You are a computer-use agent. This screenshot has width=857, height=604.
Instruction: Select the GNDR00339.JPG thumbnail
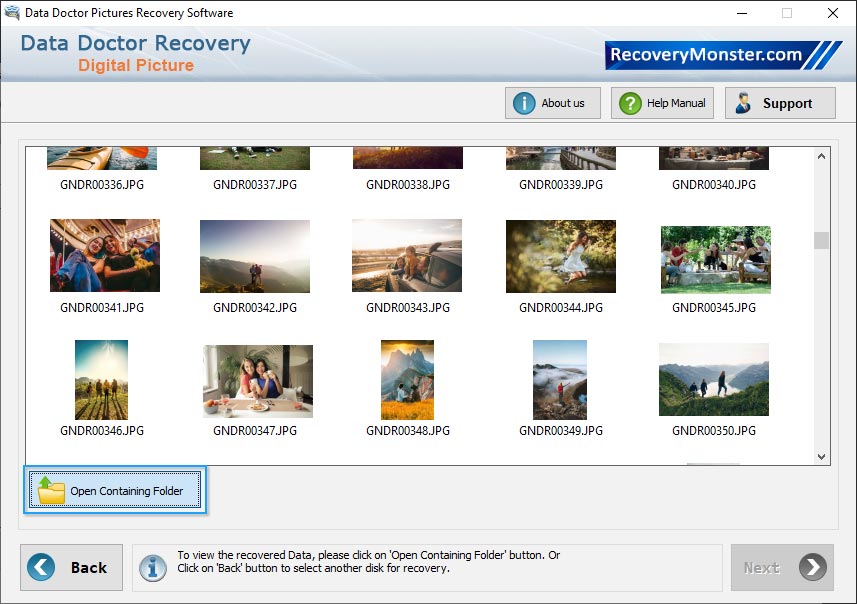(x=560, y=155)
